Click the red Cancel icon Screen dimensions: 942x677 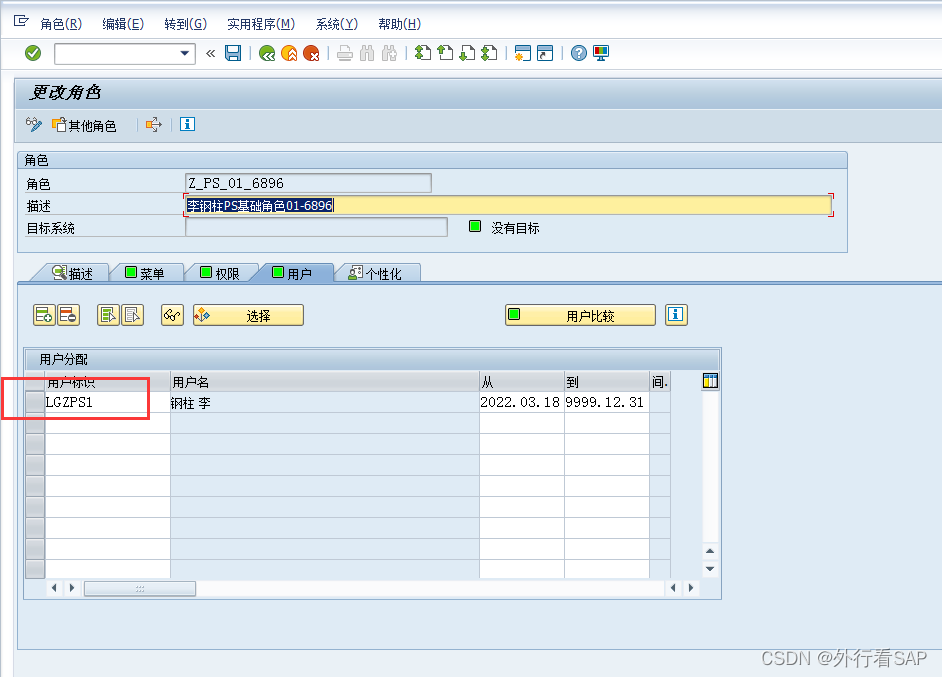311,53
